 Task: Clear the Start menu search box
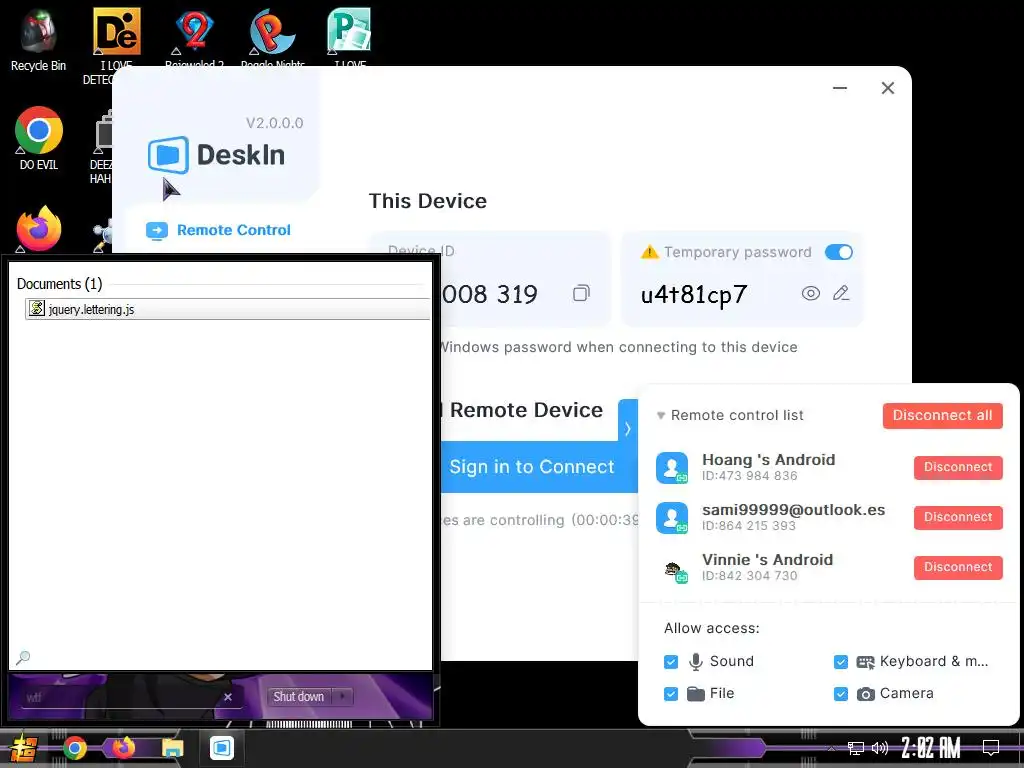[228, 697]
